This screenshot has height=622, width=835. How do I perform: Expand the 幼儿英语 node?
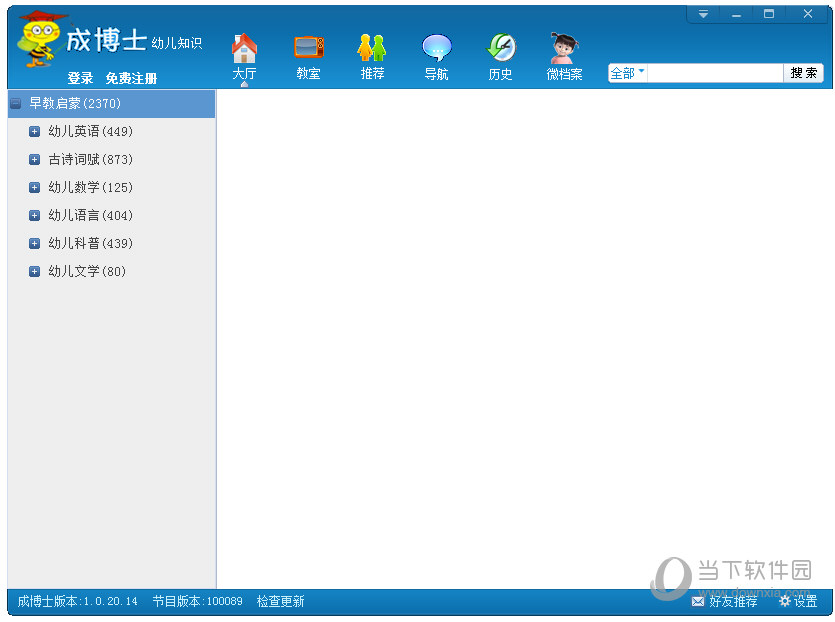[x=35, y=132]
